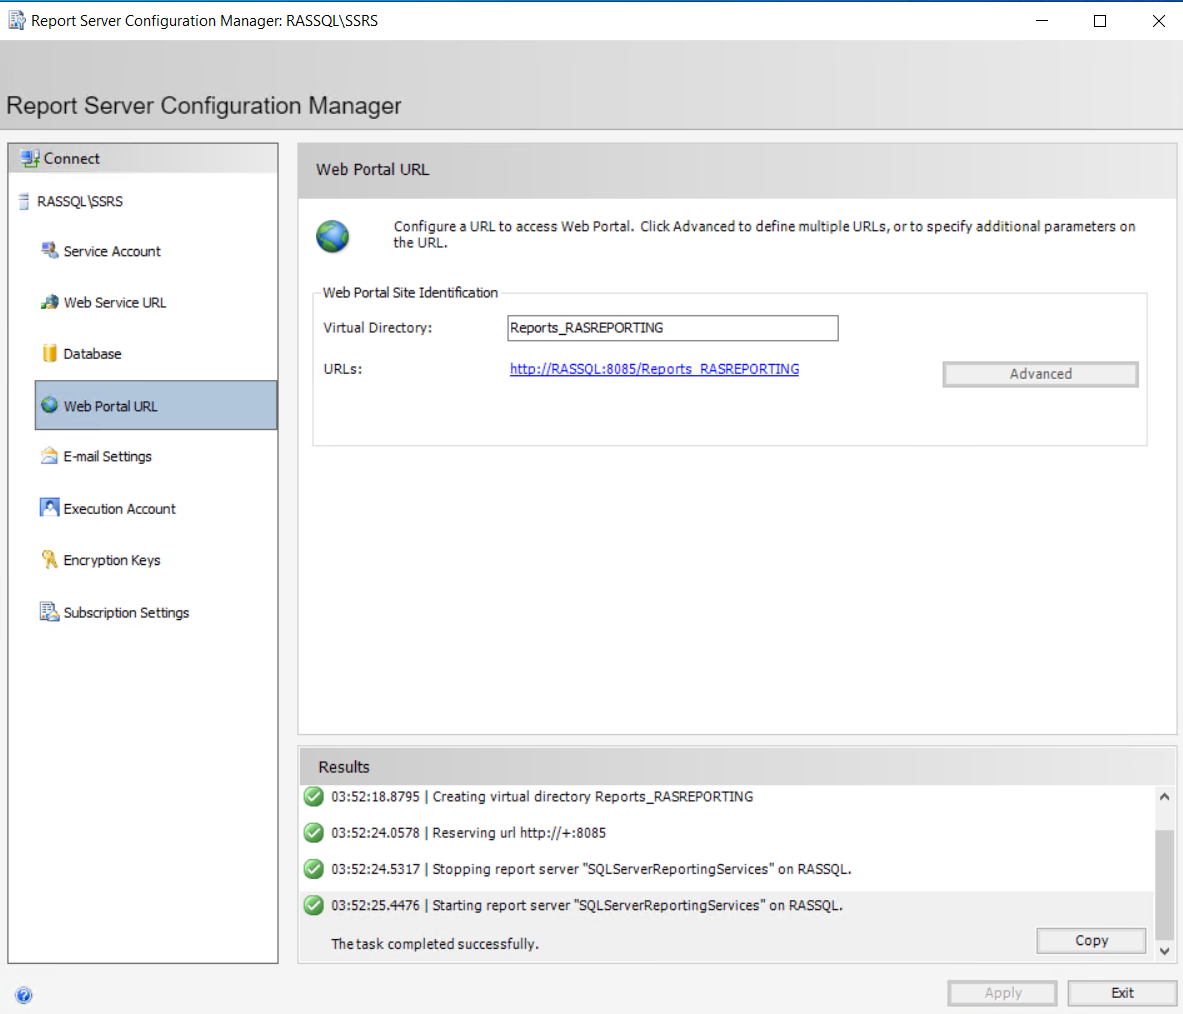This screenshot has height=1014, width=1183.
Task: Click the Connect server icon
Action: click(x=30, y=158)
